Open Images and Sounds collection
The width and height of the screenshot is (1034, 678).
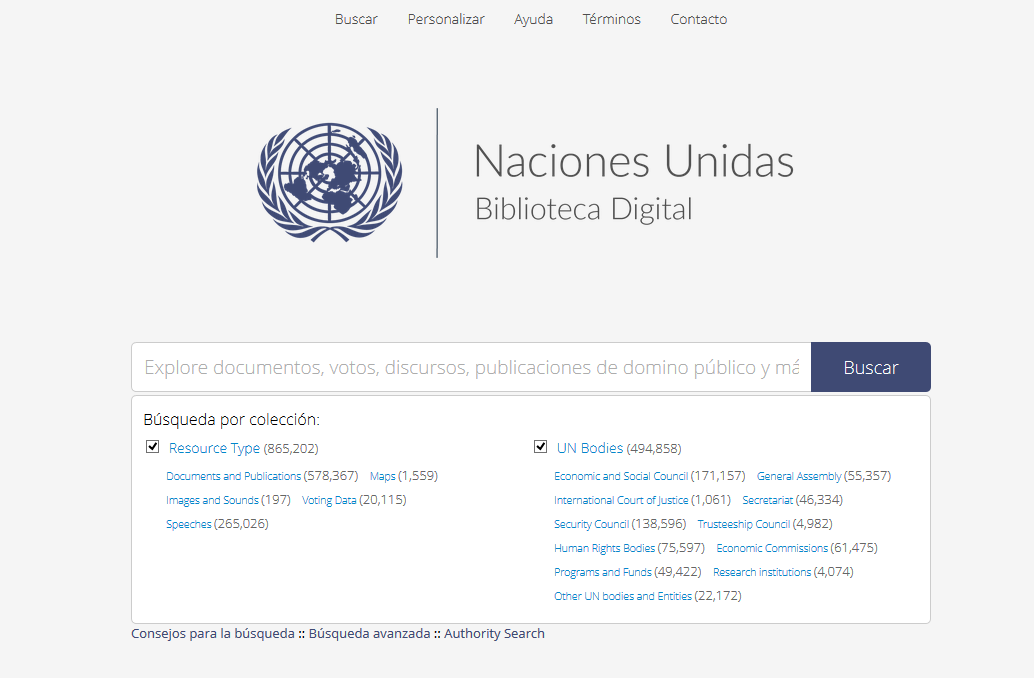coord(212,500)
